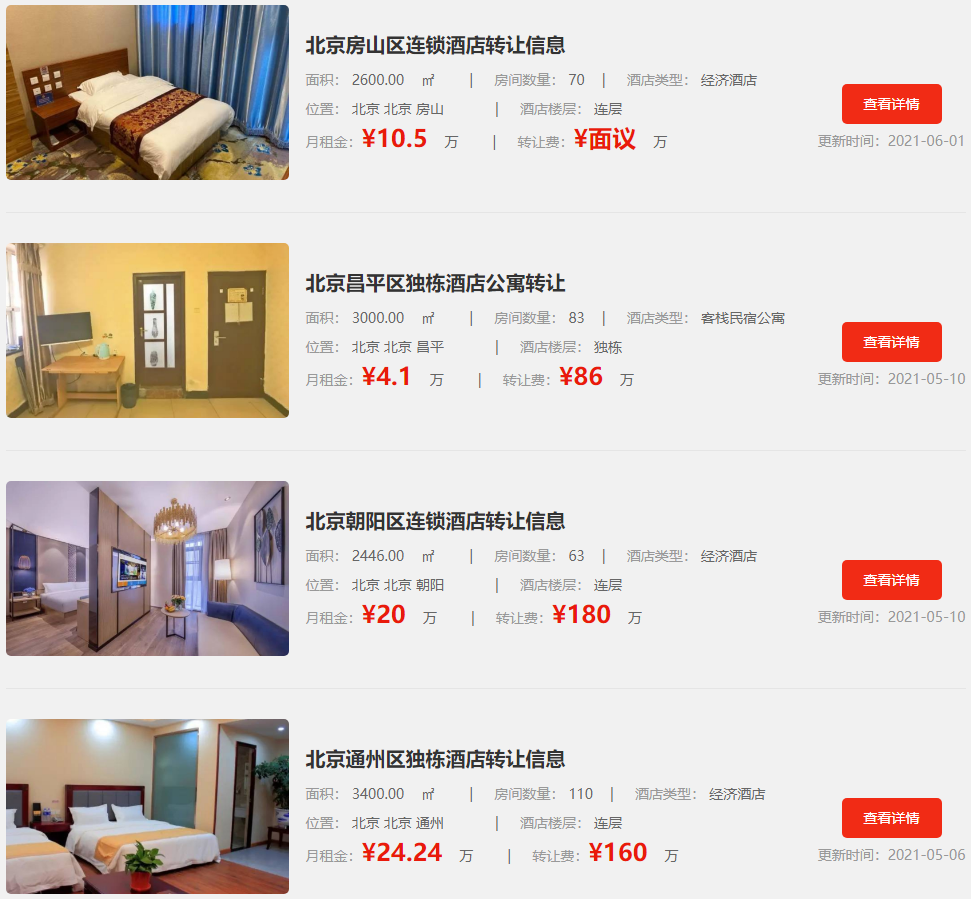The height and width of the screenshot is (899, 971).
Task: Click the ¥24.24 monthly rent price
Action: pyautogui.click(x=402, y=853)
